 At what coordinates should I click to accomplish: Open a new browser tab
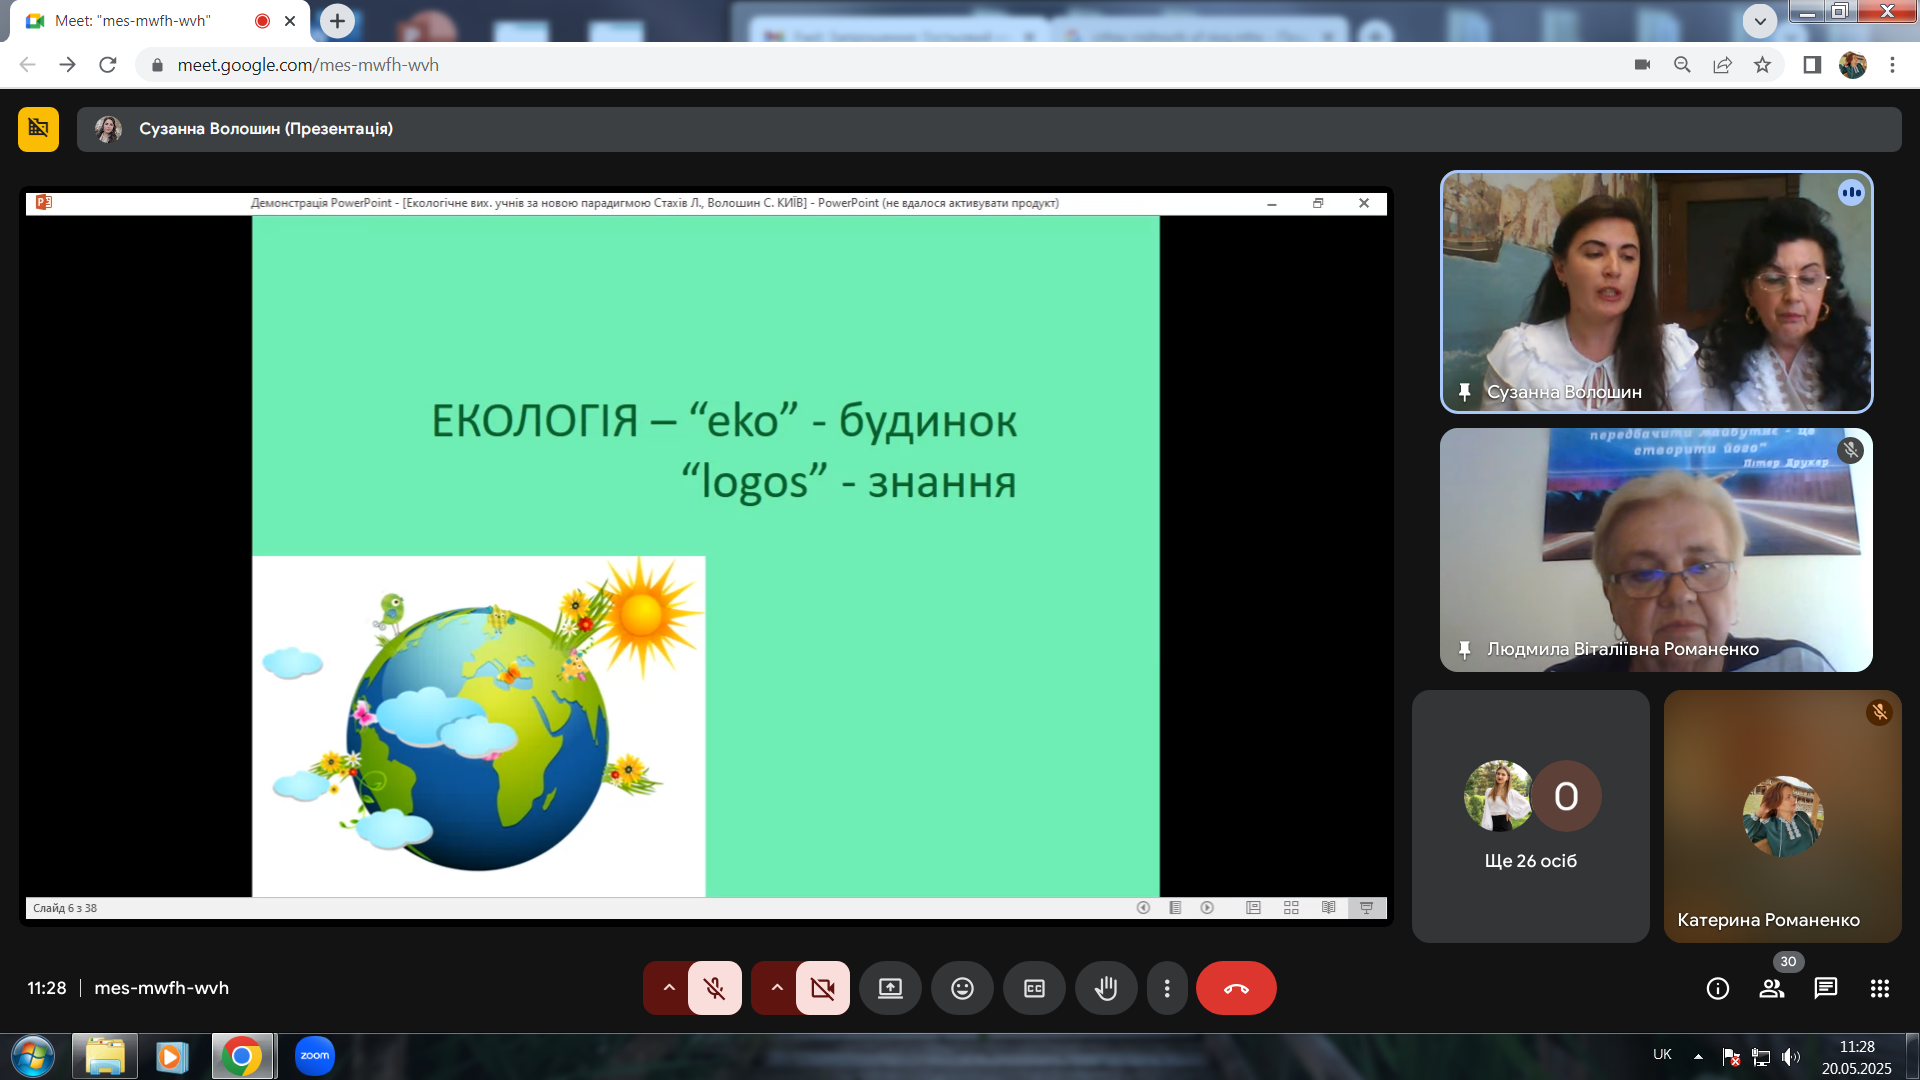pos(337,20)
